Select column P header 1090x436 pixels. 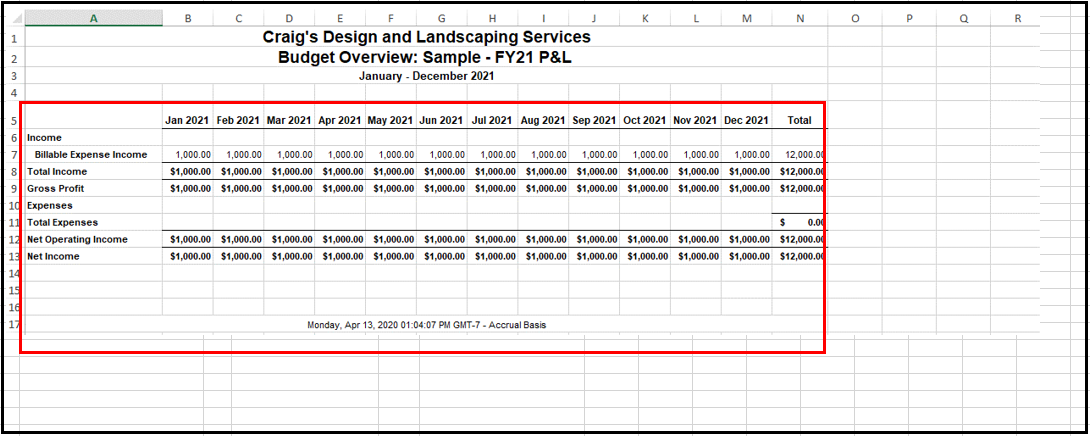click(909, 19)
